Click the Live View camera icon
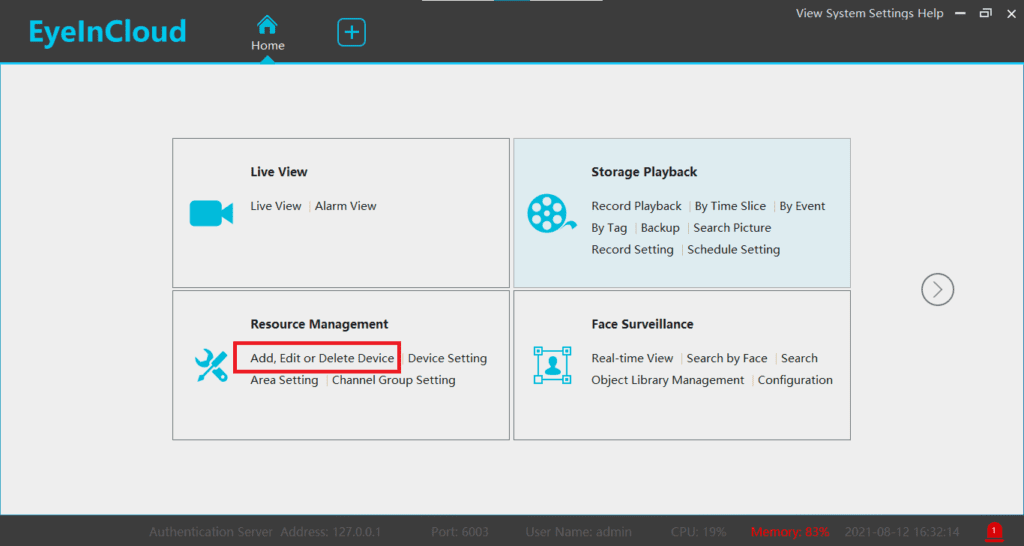 click(211, 213)
